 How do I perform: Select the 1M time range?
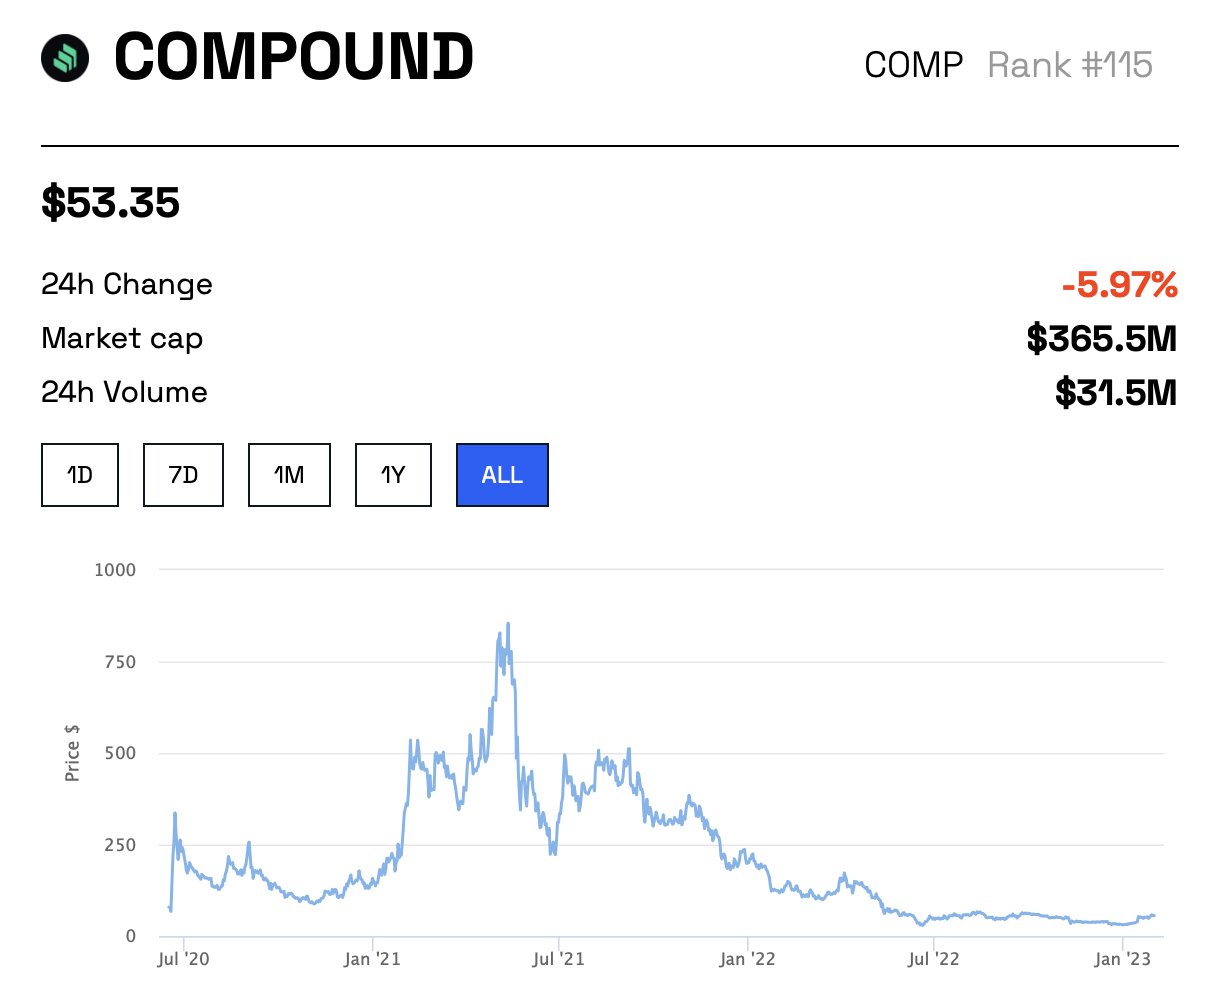point(289,475)
